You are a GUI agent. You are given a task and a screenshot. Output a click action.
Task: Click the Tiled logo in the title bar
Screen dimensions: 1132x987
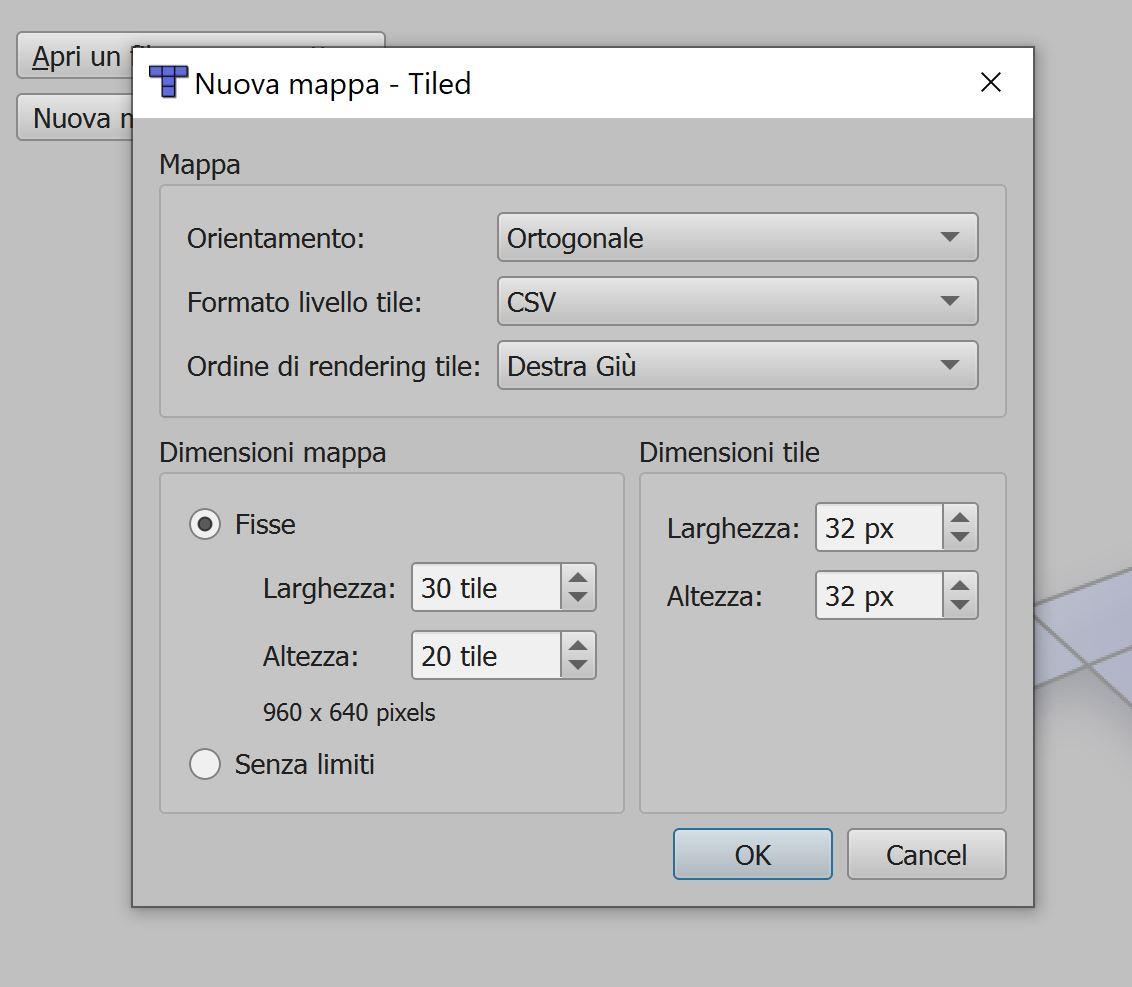167,82
